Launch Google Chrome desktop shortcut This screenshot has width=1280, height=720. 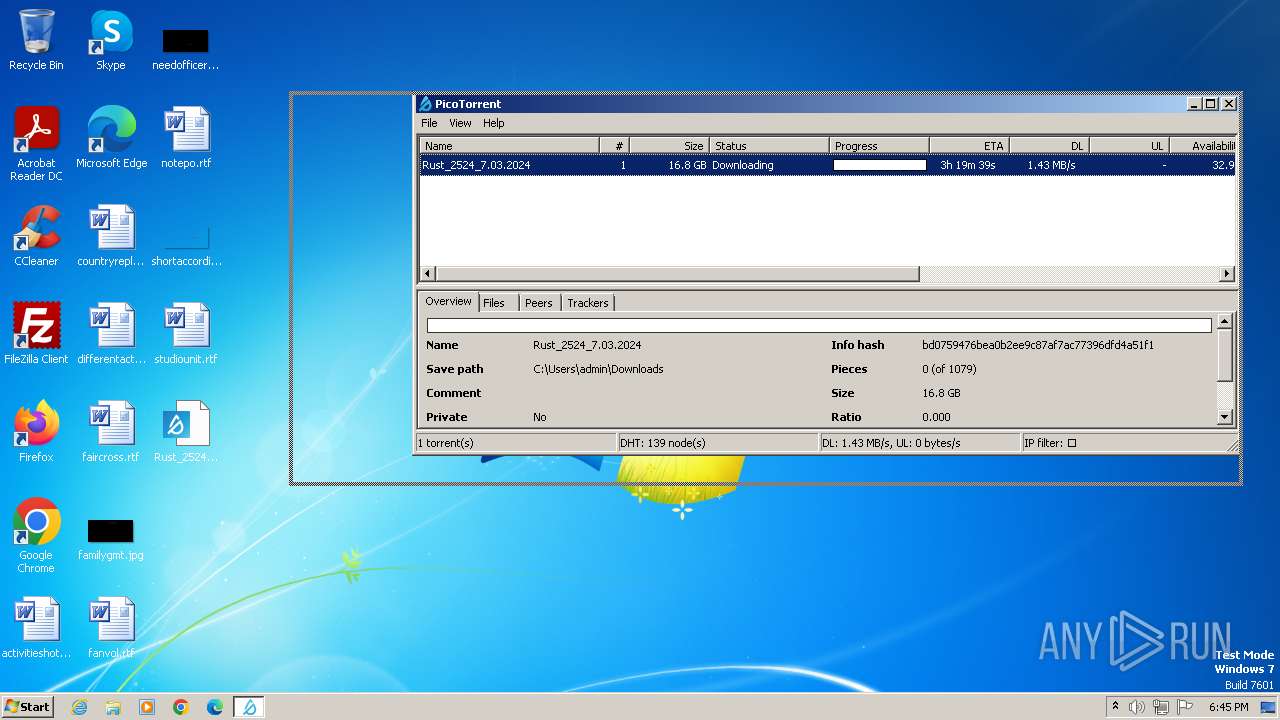(x=36, y=536)
